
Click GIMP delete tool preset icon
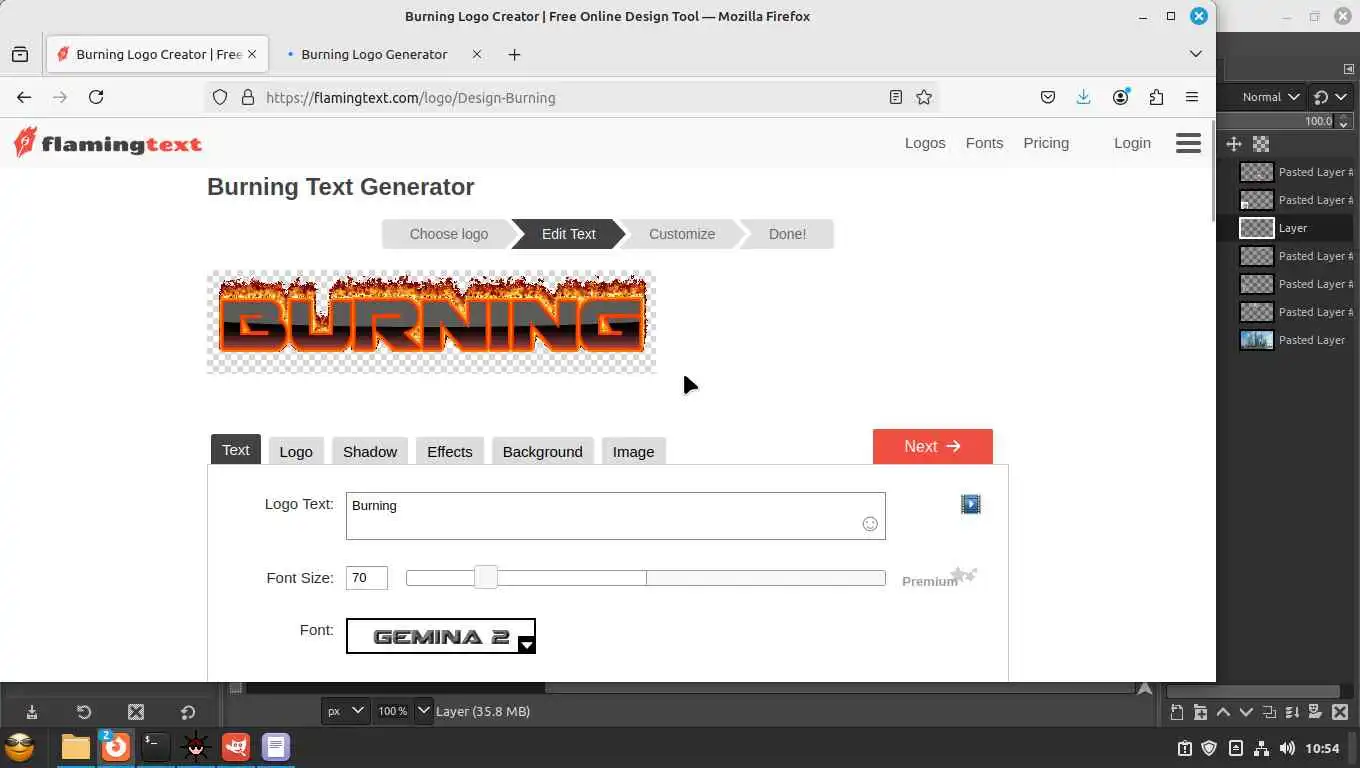click(136, 712)
